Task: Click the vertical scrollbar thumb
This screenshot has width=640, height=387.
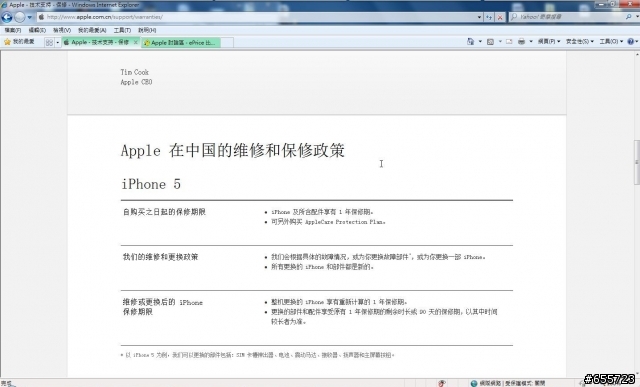Action: 636,162
